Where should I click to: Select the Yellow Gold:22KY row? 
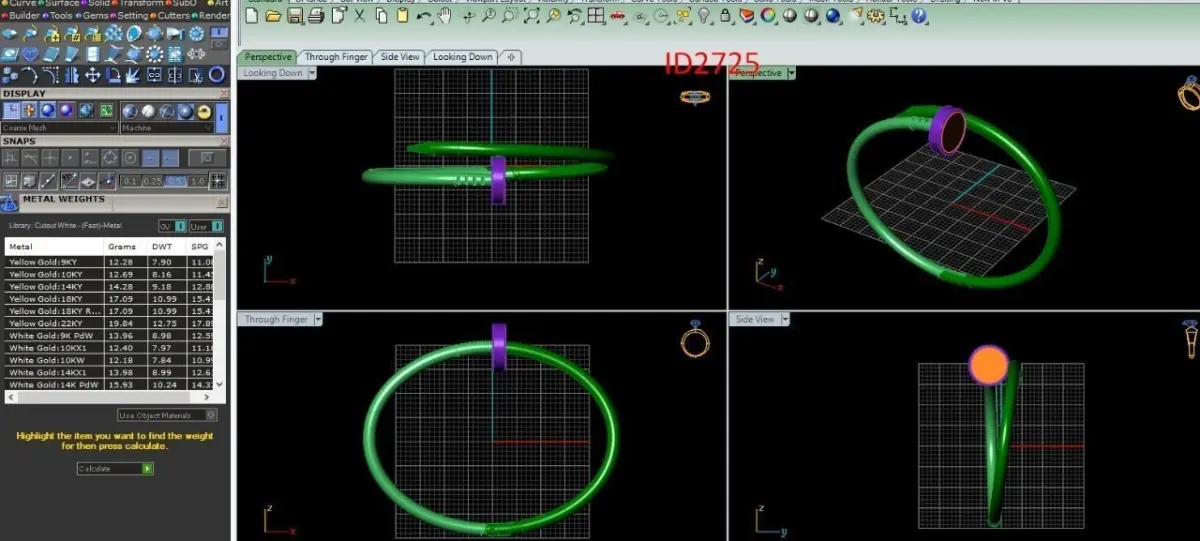(110, 323)
